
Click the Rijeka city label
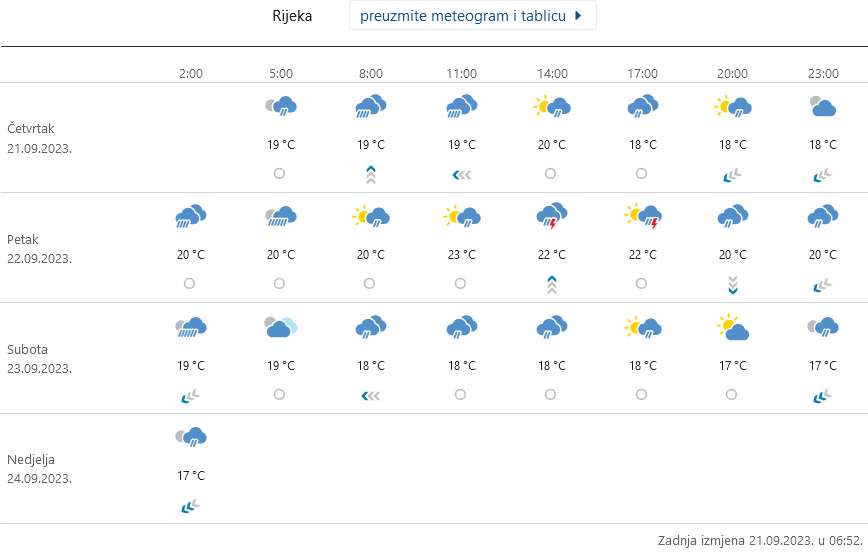292,16
